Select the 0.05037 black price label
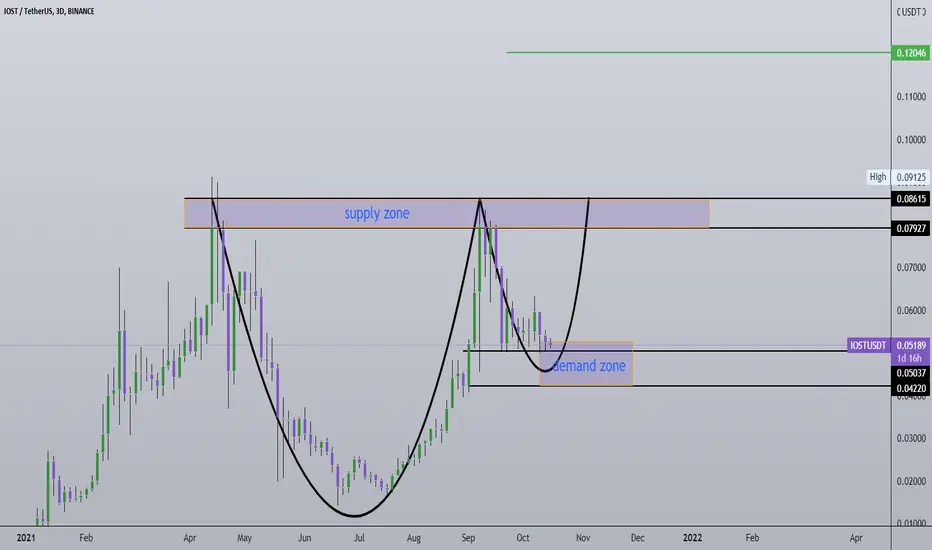This screenshot has height=550, width=932. [911, 373]
